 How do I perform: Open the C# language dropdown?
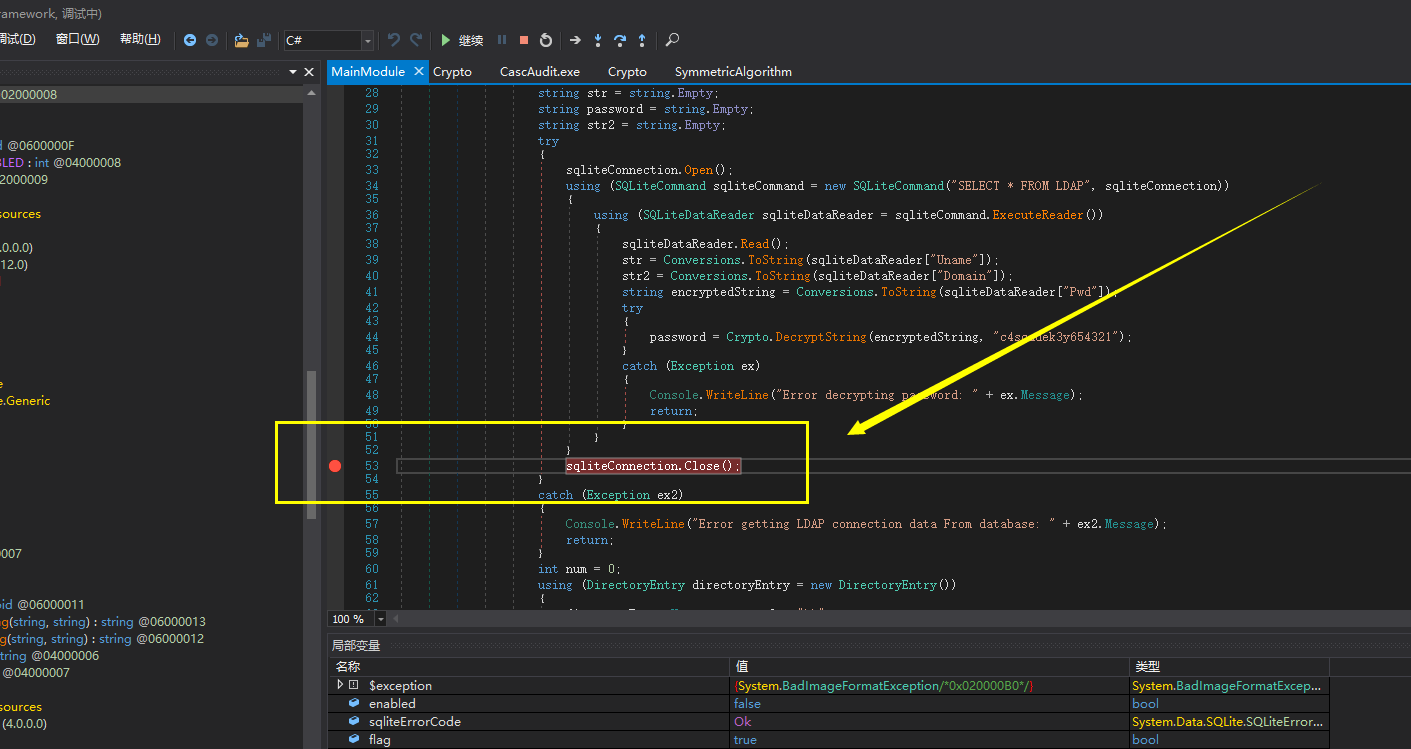[367, 41]
